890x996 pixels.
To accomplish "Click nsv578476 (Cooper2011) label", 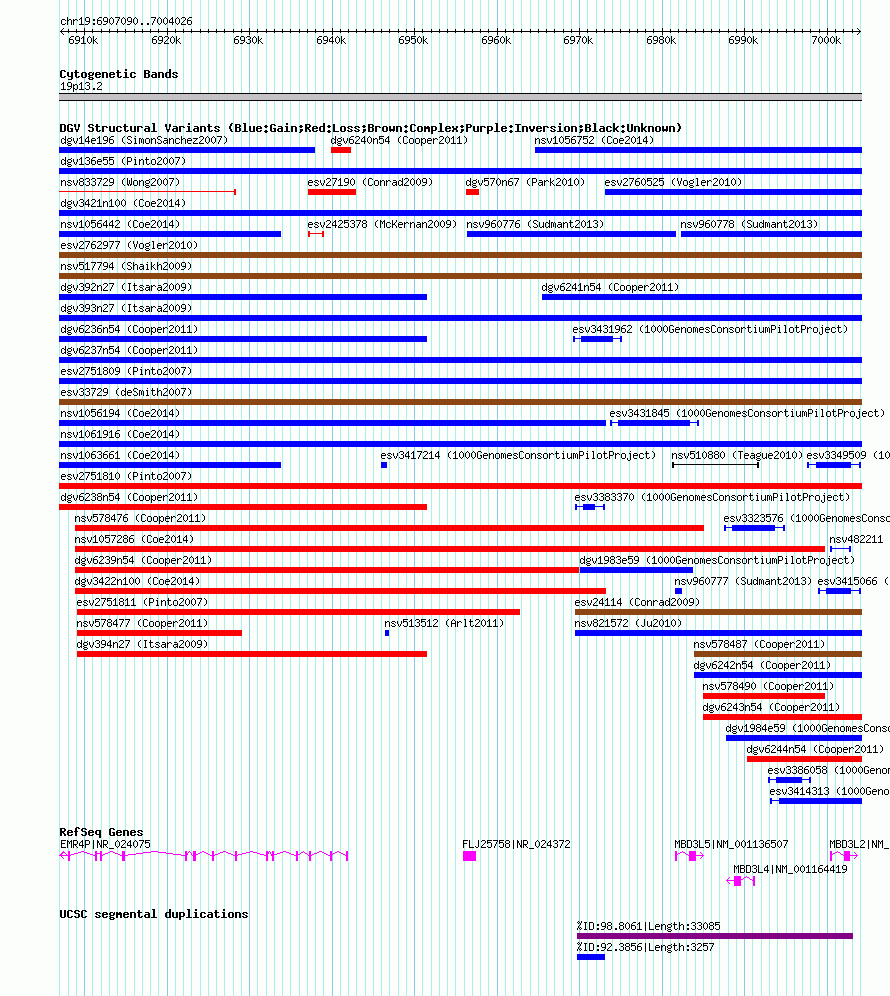I will click(x=140, y=518).
